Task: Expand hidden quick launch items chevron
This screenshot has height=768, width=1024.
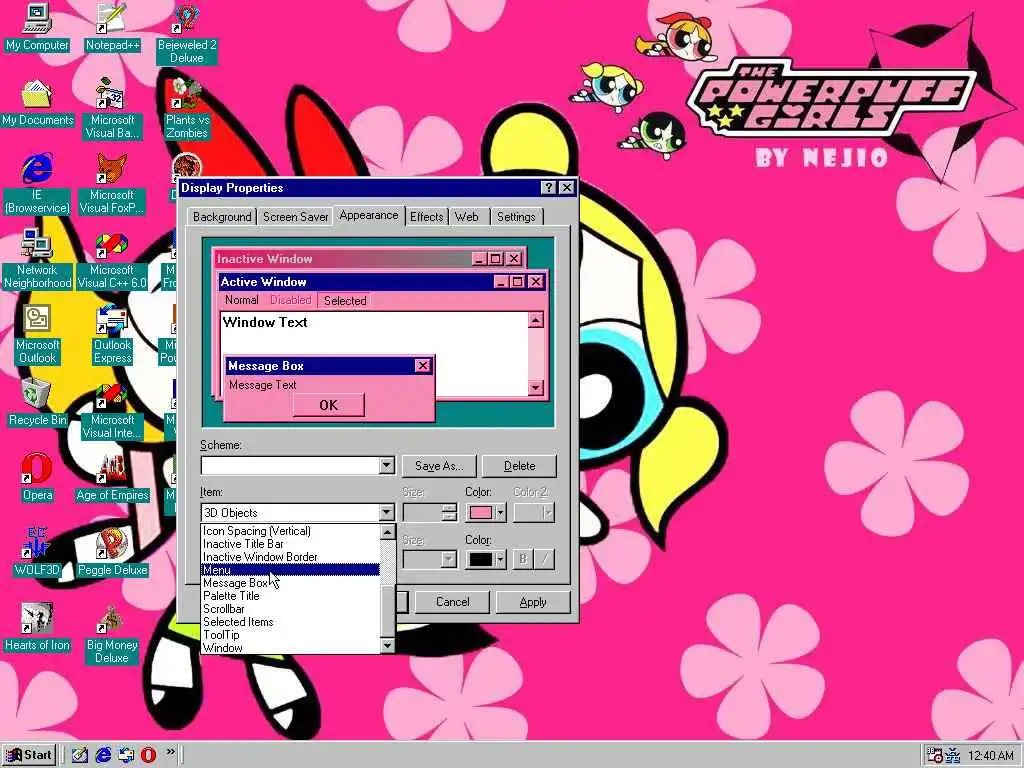Action: 170,752
